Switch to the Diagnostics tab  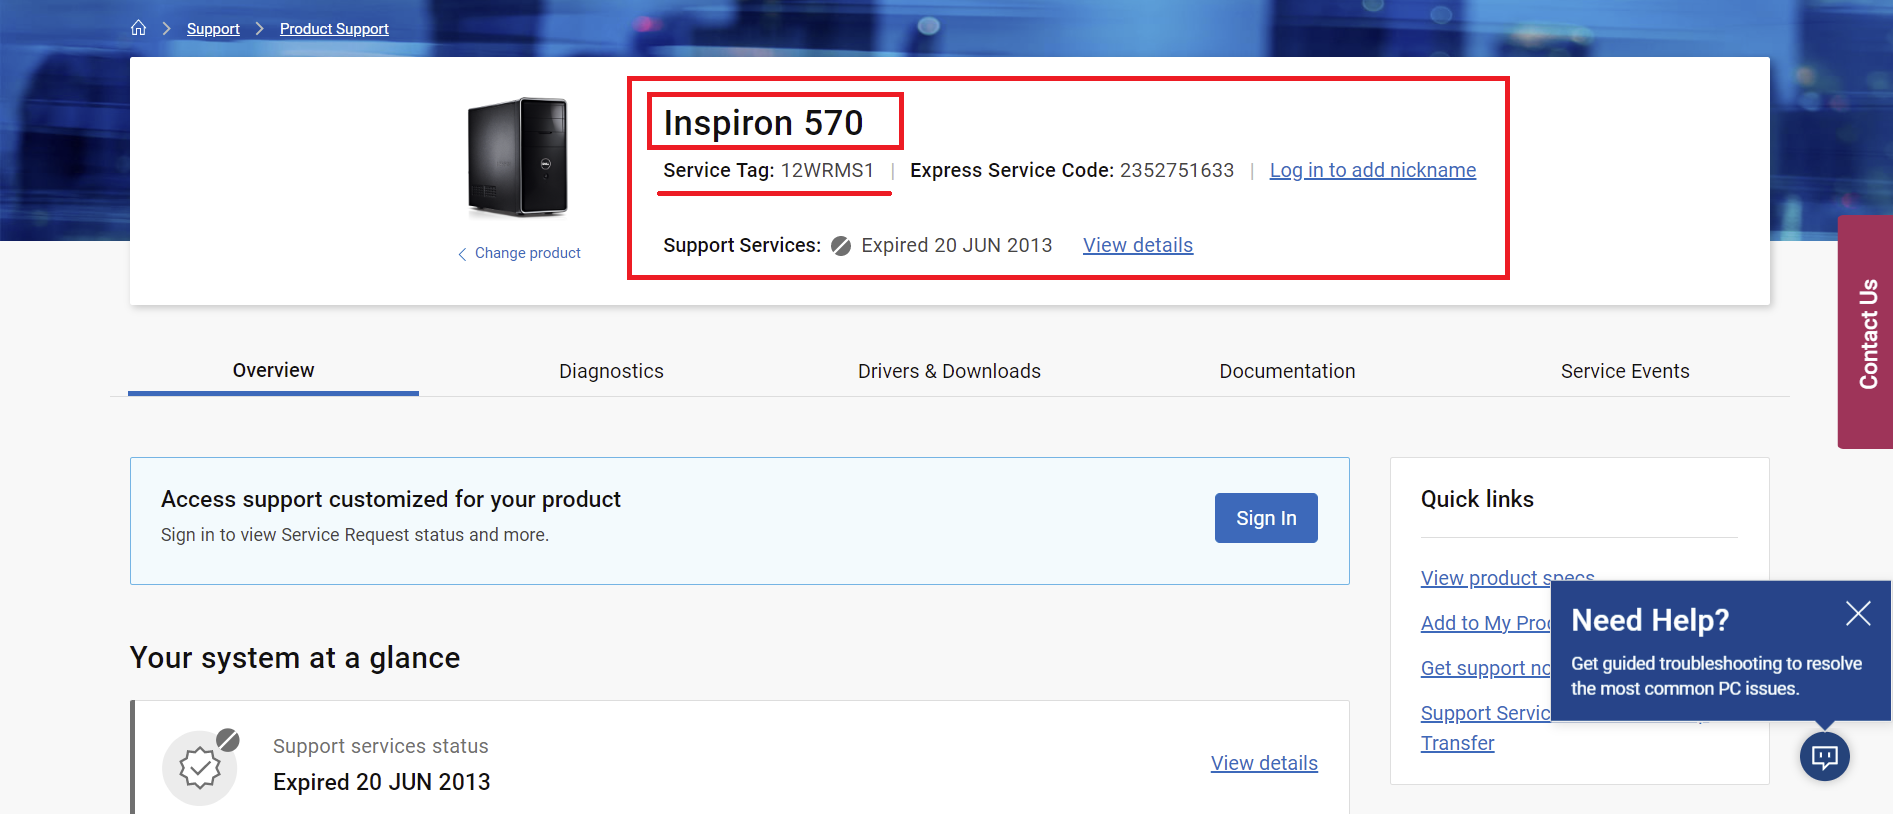(611, 371)
